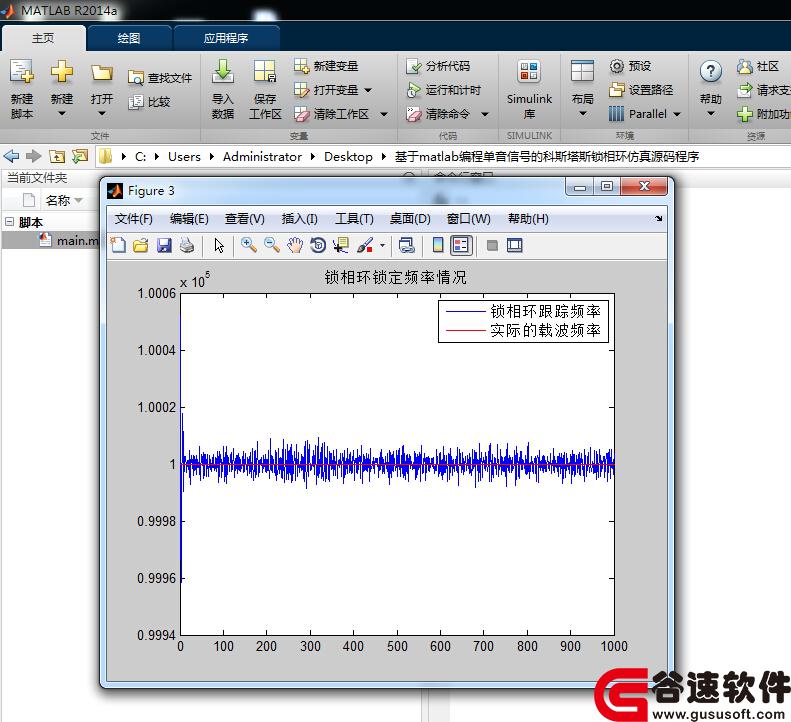Image resolution: width=791 pixels, height=722 pixels.
Task: Click Find Files (查找文件)
Action: 160,78
